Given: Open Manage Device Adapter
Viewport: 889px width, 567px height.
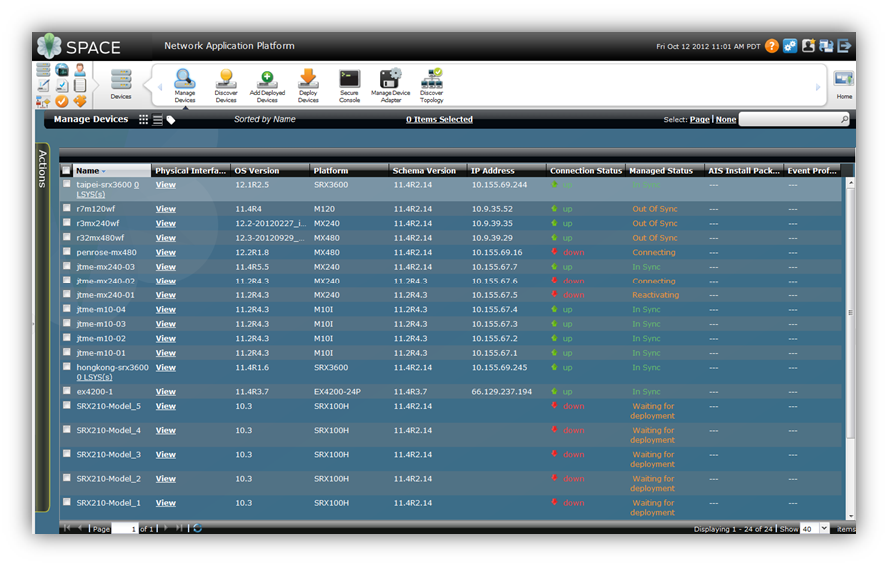Looking at the screenshot, I should click(391, 86).
